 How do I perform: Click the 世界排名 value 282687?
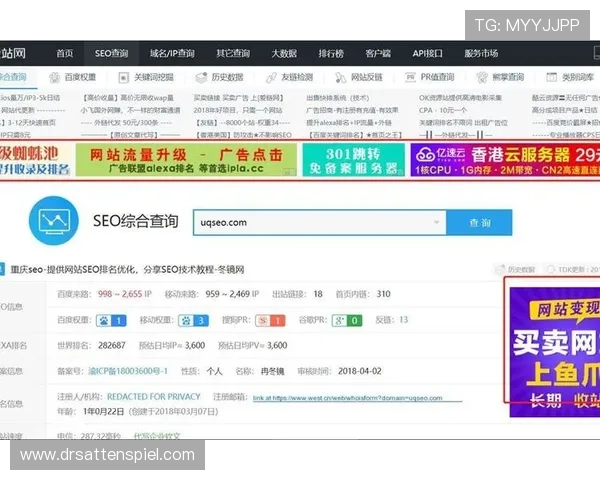point(112,346)
